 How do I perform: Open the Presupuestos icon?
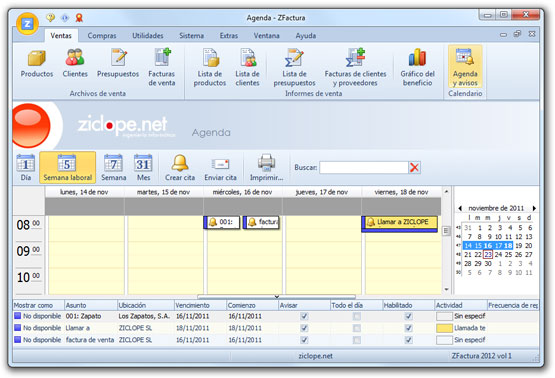tap(118, 57)
